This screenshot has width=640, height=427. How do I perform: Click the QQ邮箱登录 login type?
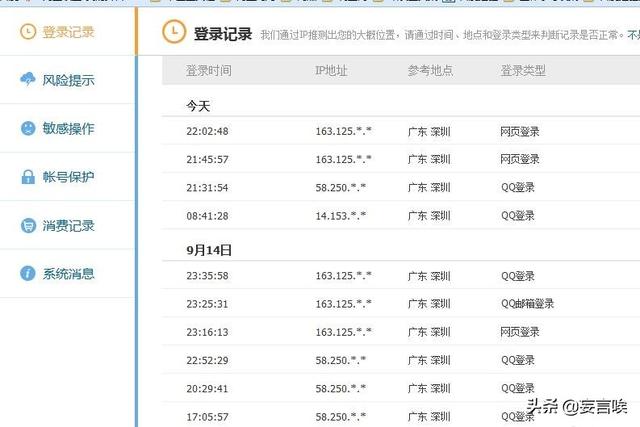[527, 304]
